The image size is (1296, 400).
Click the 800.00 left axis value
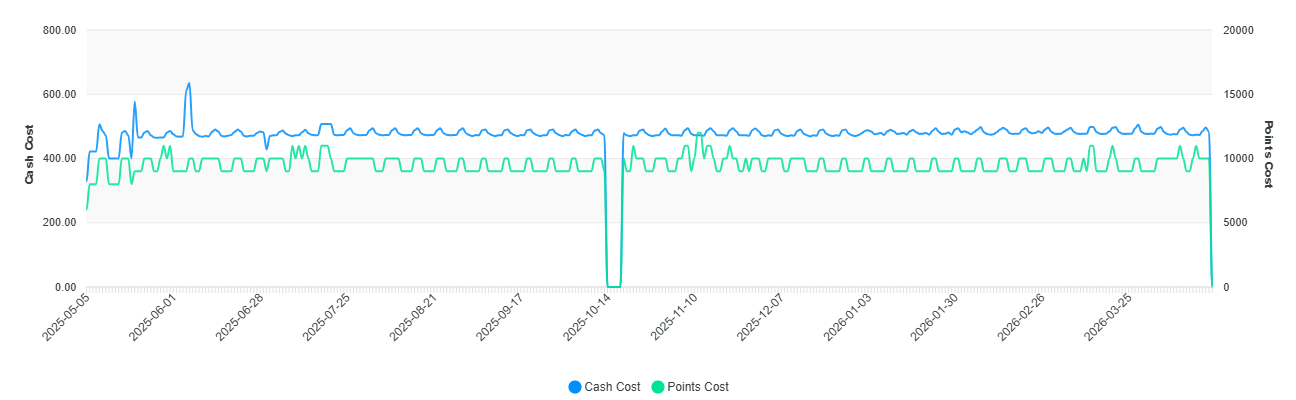[x=60, y=31]
